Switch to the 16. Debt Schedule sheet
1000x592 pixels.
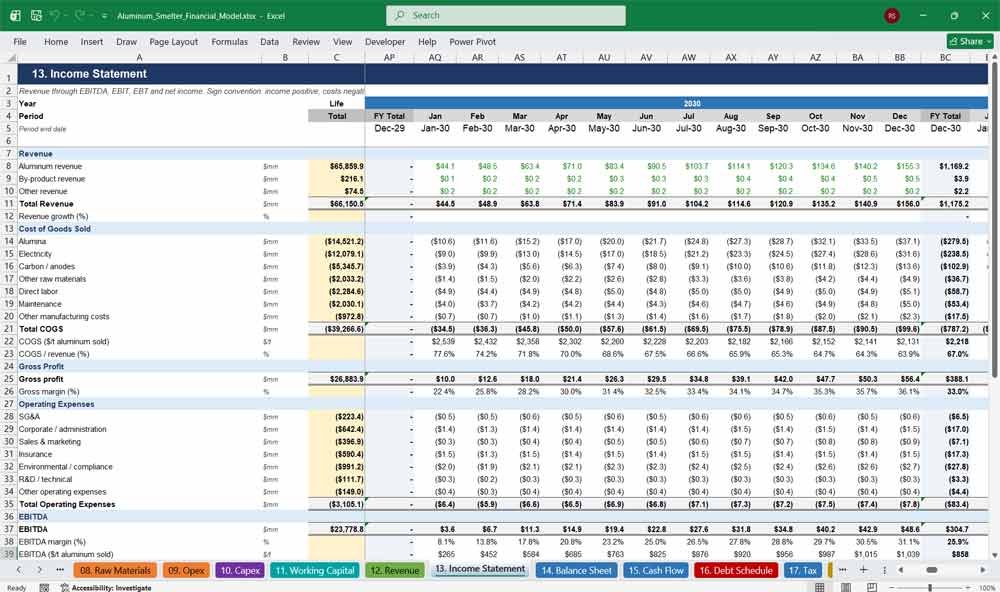(x=736, y=570)
